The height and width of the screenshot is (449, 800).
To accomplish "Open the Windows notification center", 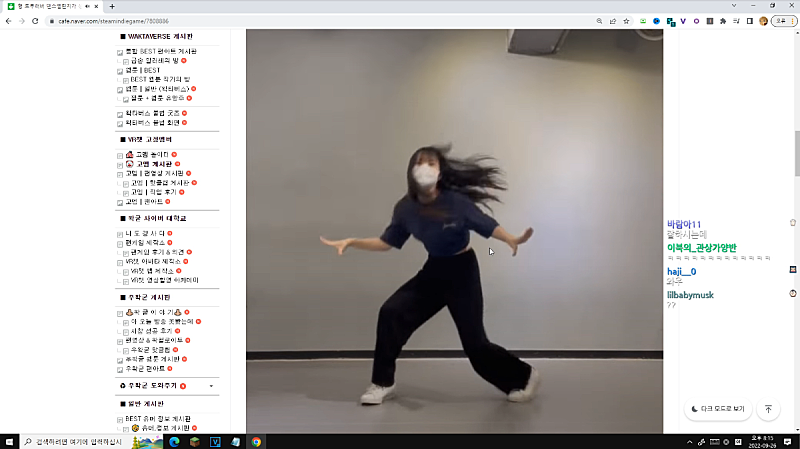I will tap(788, 441).
